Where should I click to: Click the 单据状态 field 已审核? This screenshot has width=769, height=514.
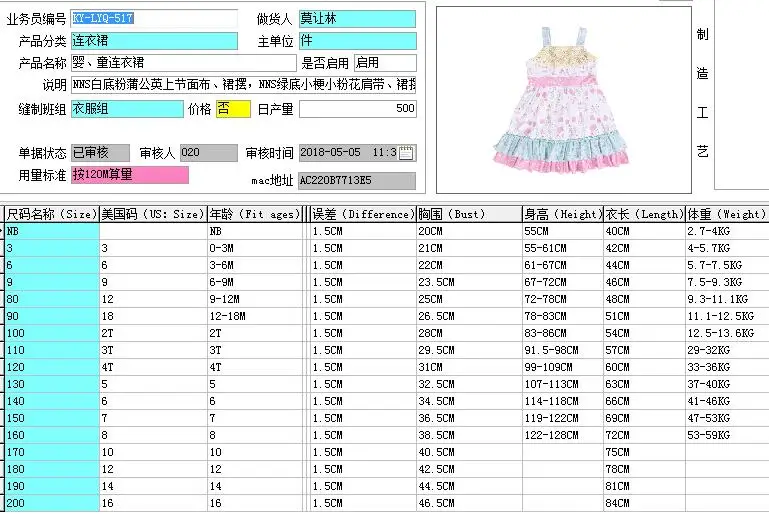(x=100, y=153)
